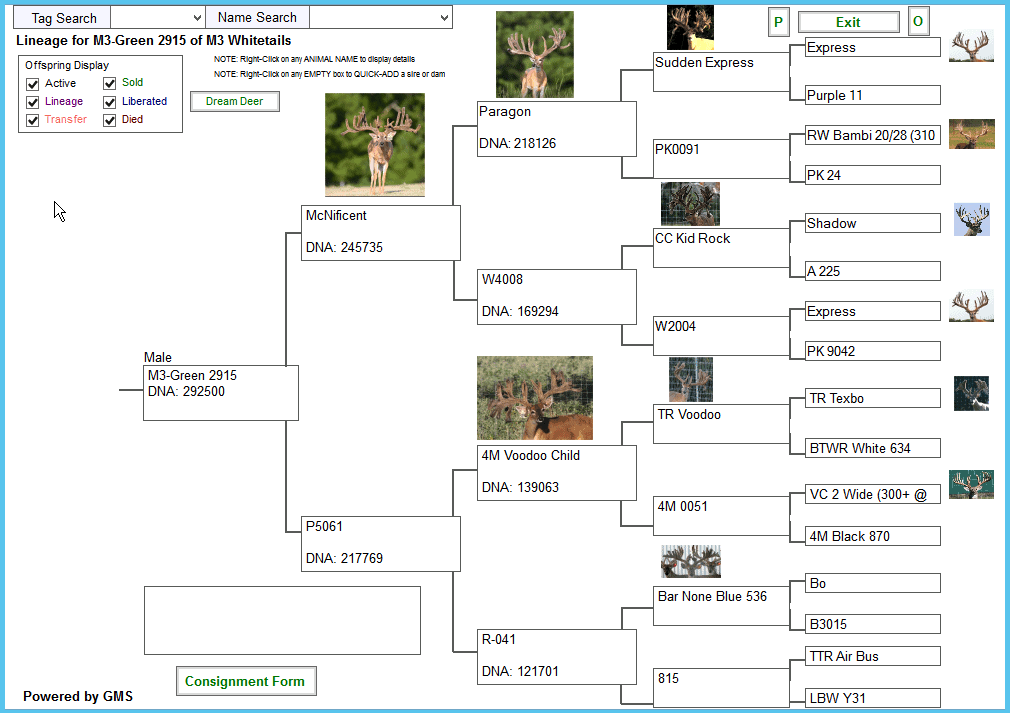Click the small O button
Screen dimensions: 1010x713
pos(918,22)
